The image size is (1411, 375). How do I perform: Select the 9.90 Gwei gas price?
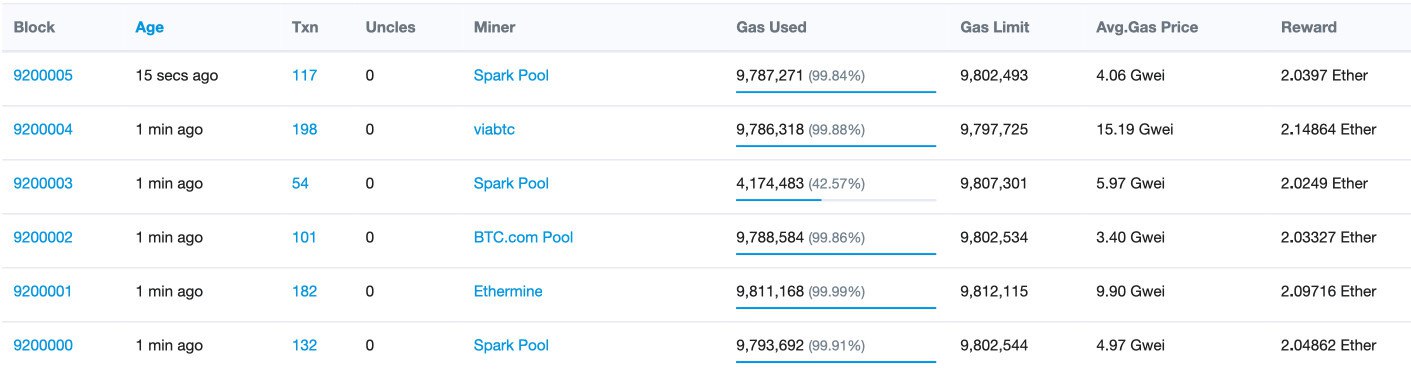(1130, 291)
